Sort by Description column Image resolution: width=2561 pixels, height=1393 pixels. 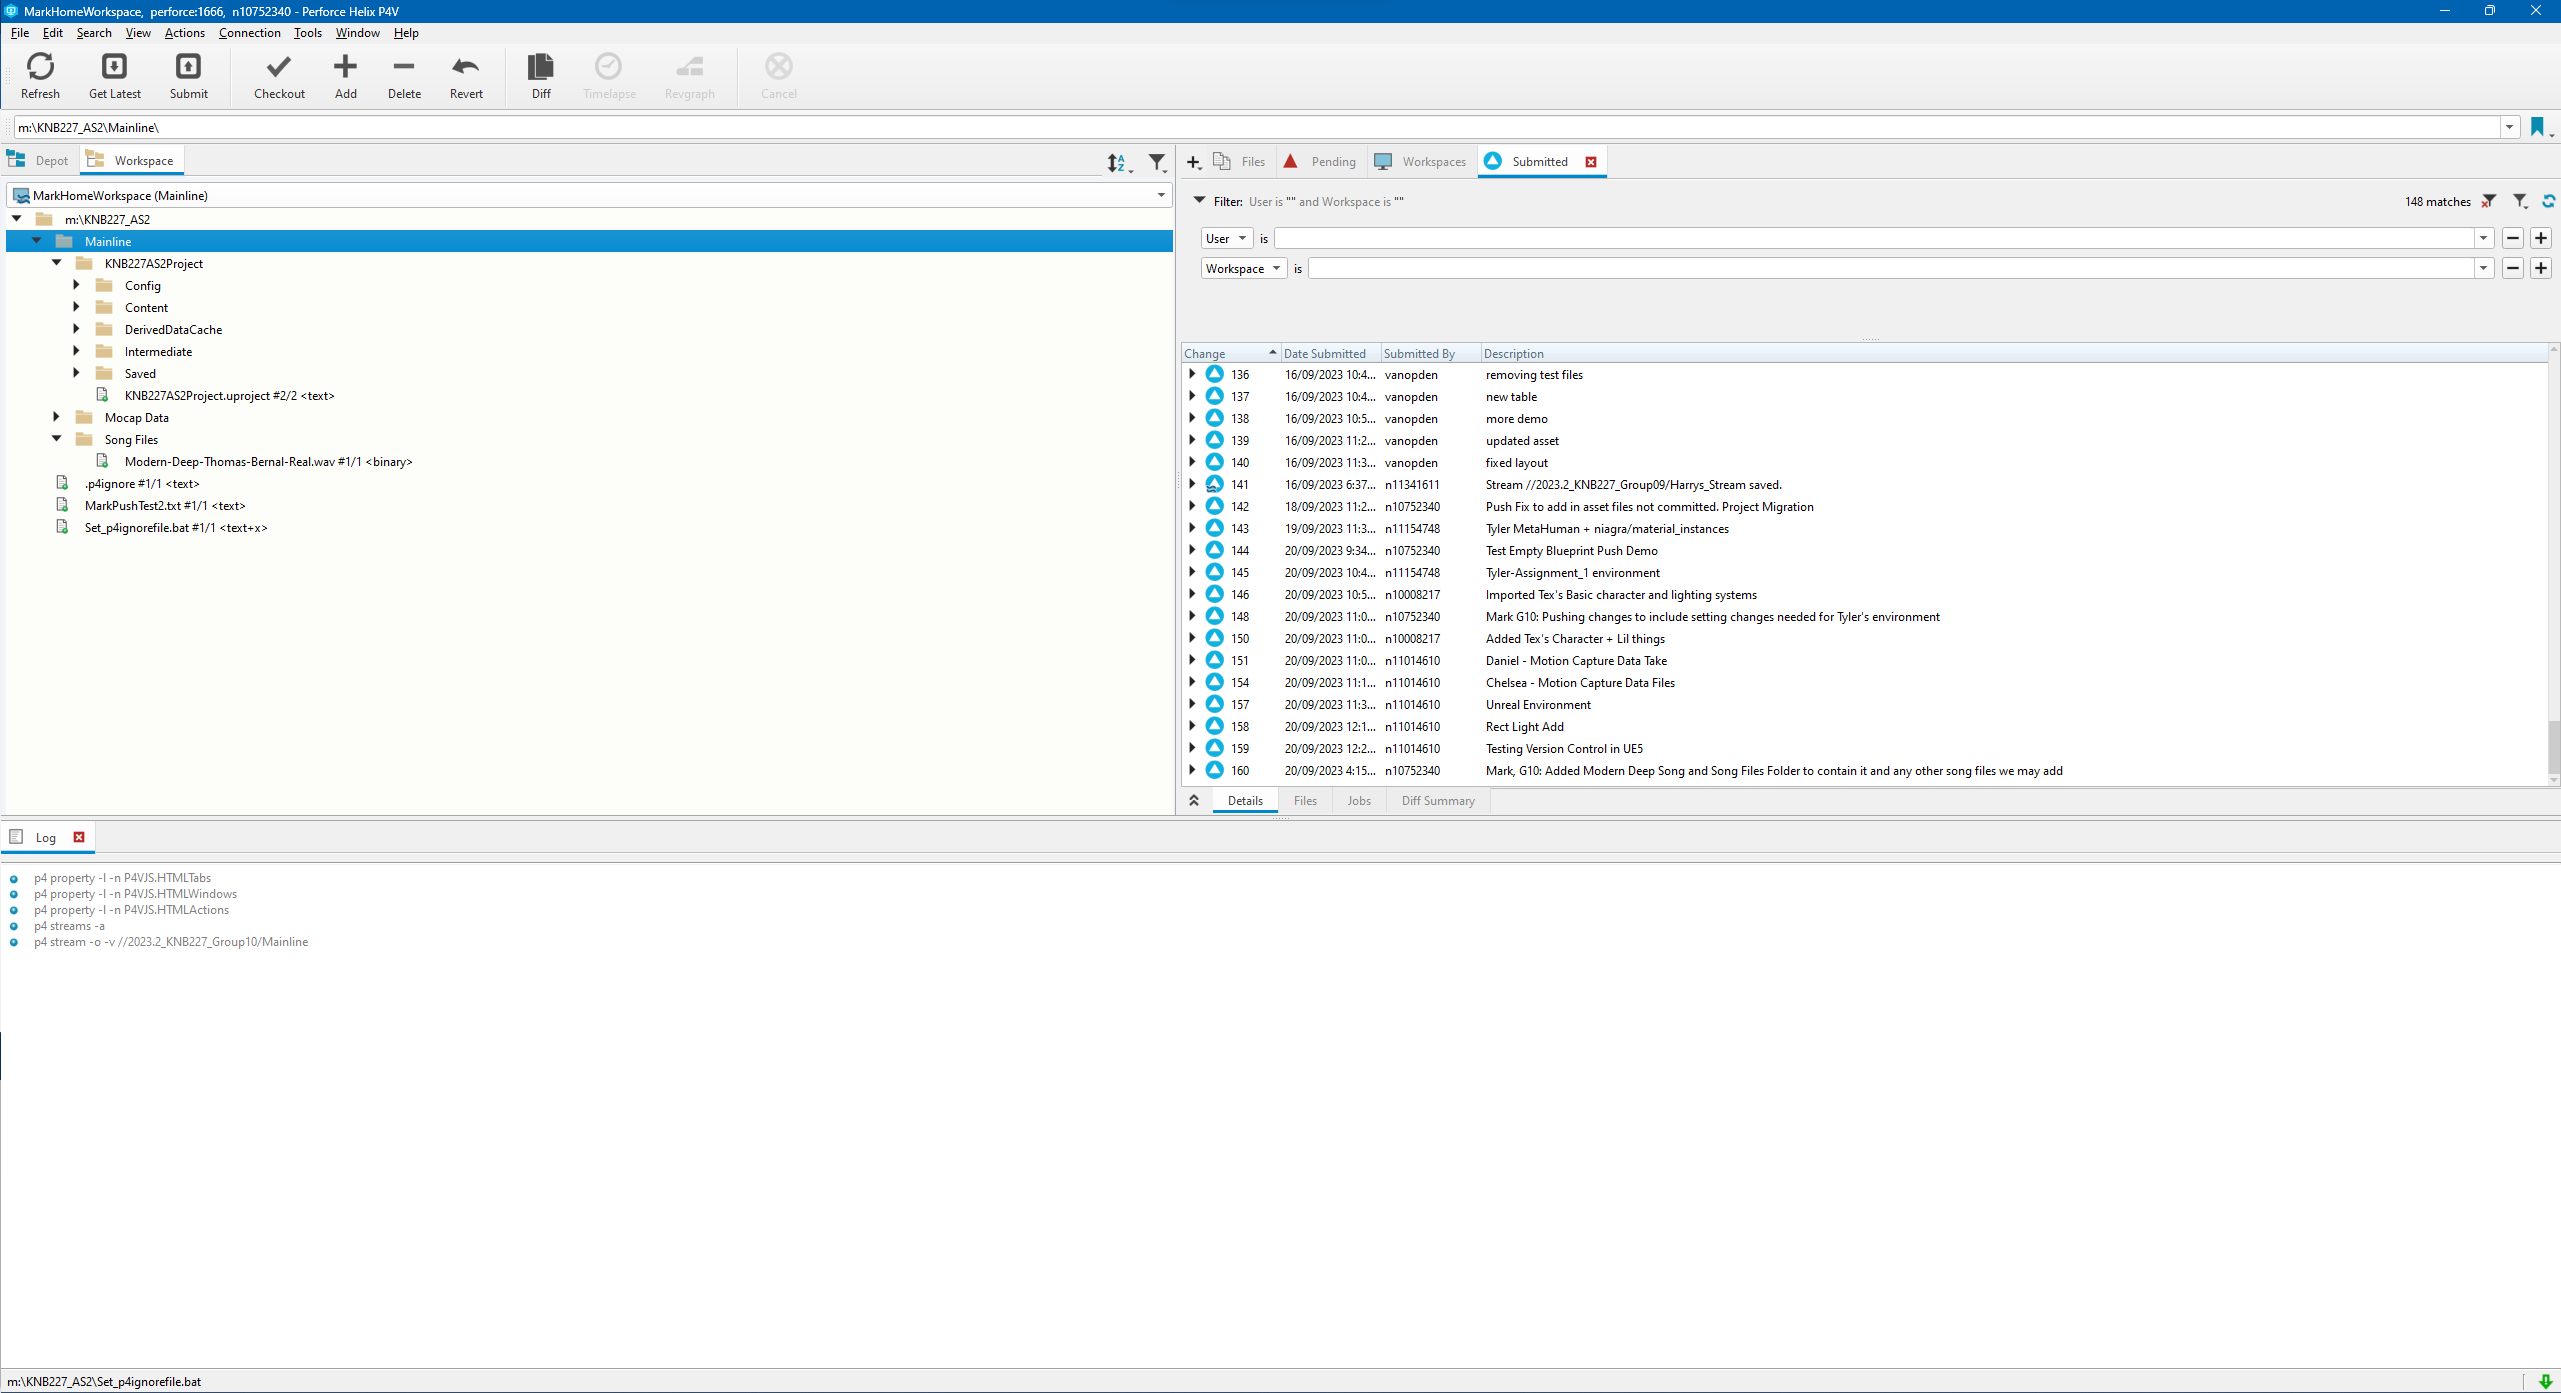[x=2014, y=354]
